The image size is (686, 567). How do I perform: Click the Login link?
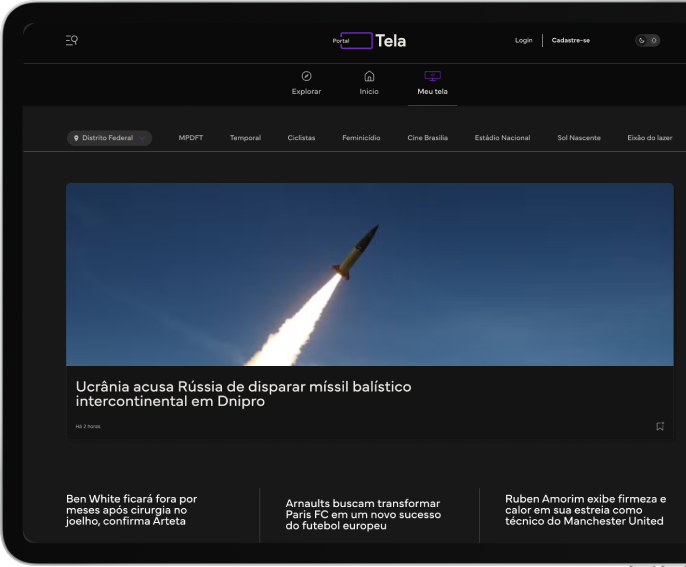pyautogui.click(x=523, y=40)
